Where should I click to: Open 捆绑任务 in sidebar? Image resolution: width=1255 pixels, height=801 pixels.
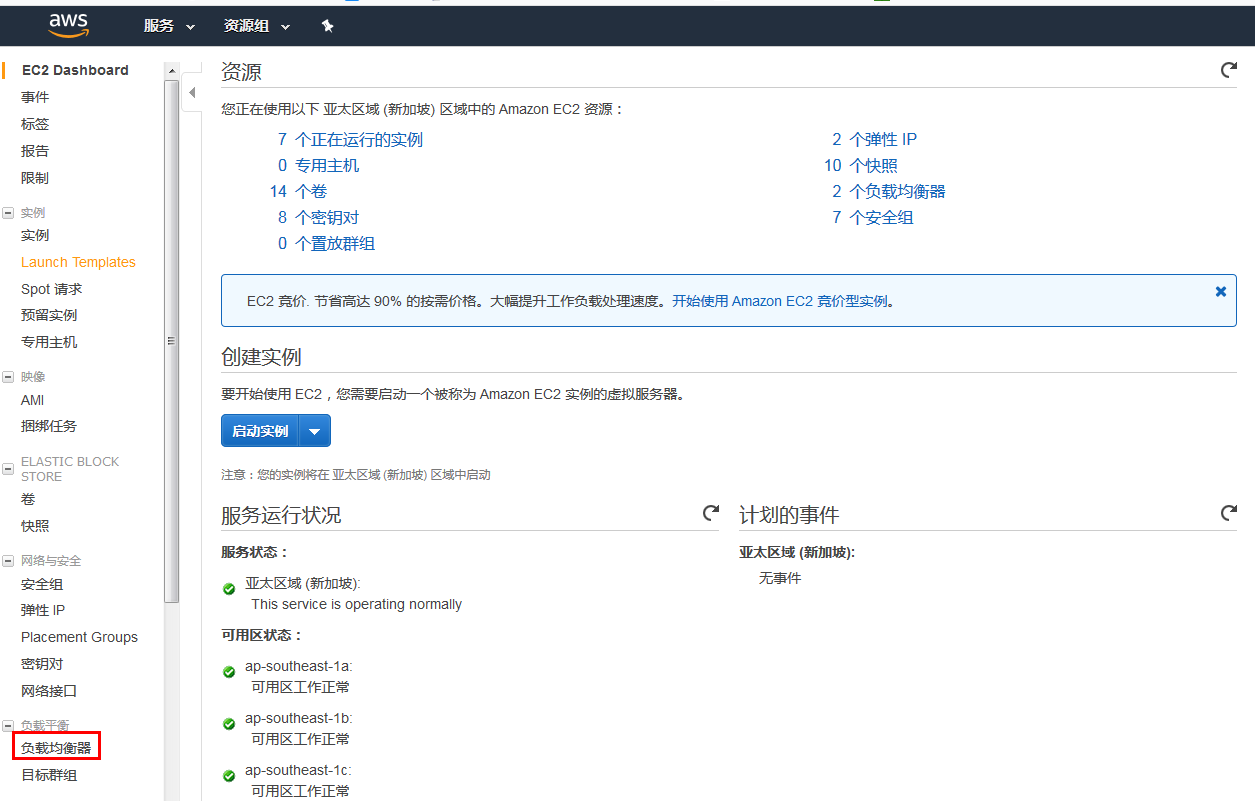(x=49, y=426)
